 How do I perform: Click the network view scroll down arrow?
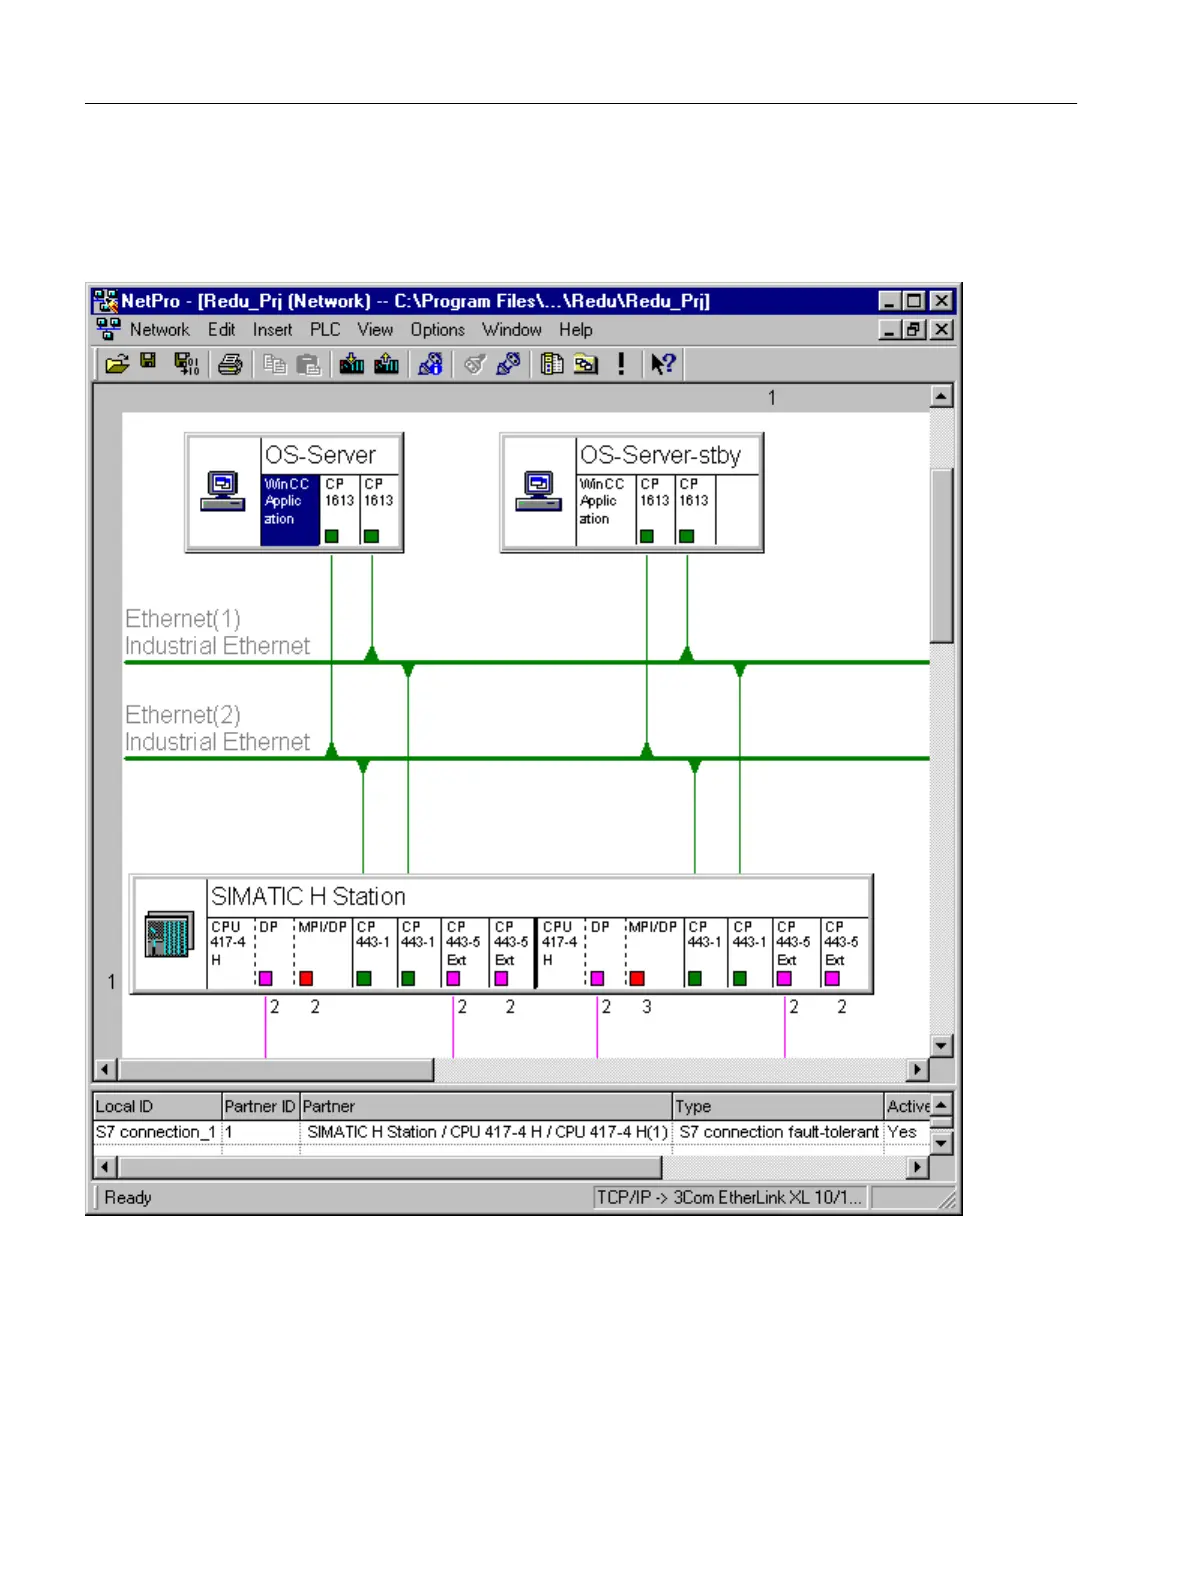point(941,1046)
